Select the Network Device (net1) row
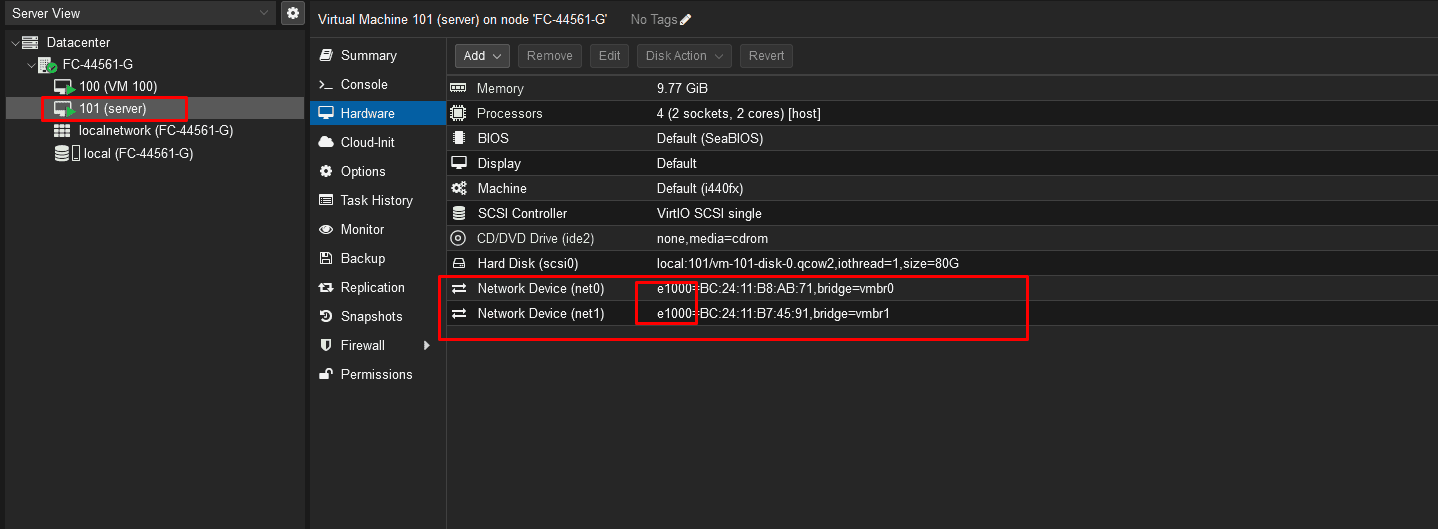 940,313
